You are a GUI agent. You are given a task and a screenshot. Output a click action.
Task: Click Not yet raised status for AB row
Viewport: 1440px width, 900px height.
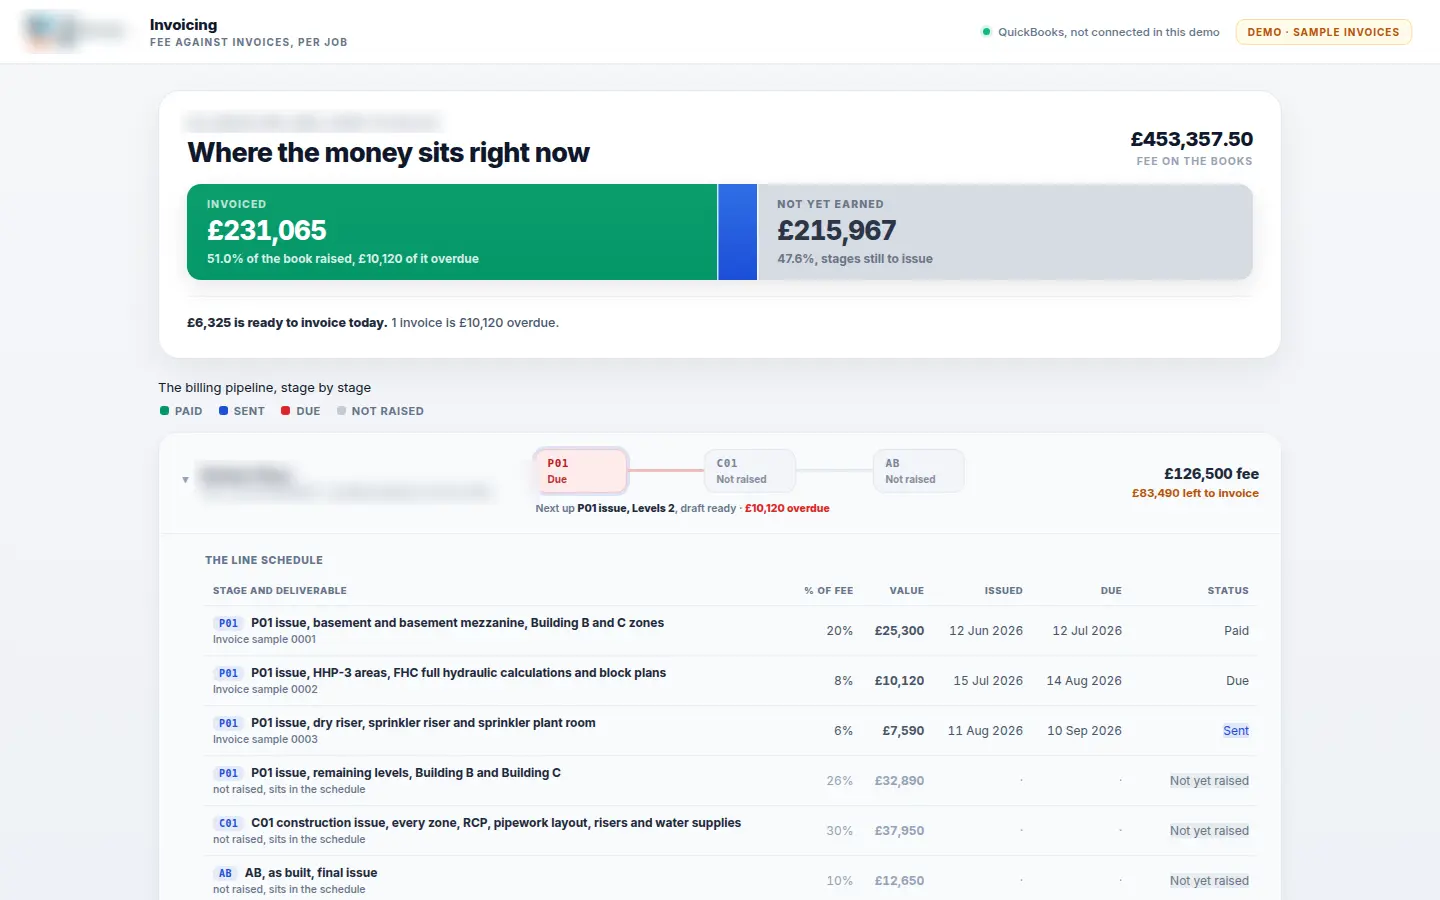coord(1209,881)
